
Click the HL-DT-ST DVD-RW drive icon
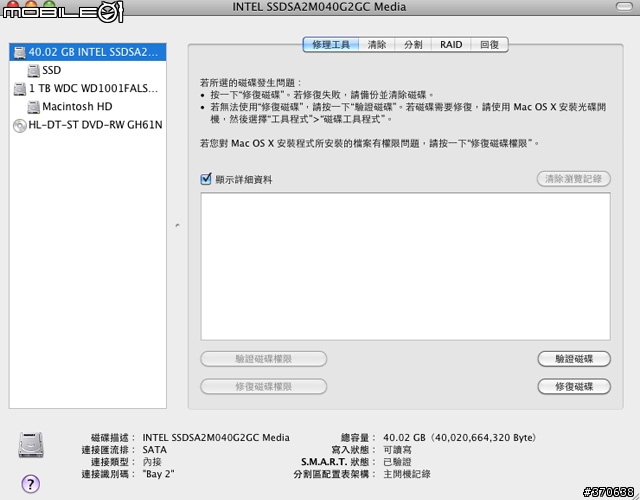point(19,125)
